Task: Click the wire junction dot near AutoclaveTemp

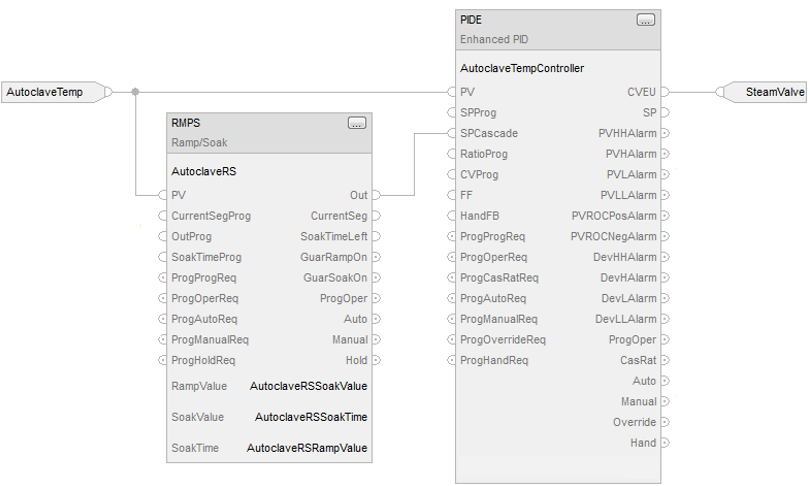Action: [135, 92]
